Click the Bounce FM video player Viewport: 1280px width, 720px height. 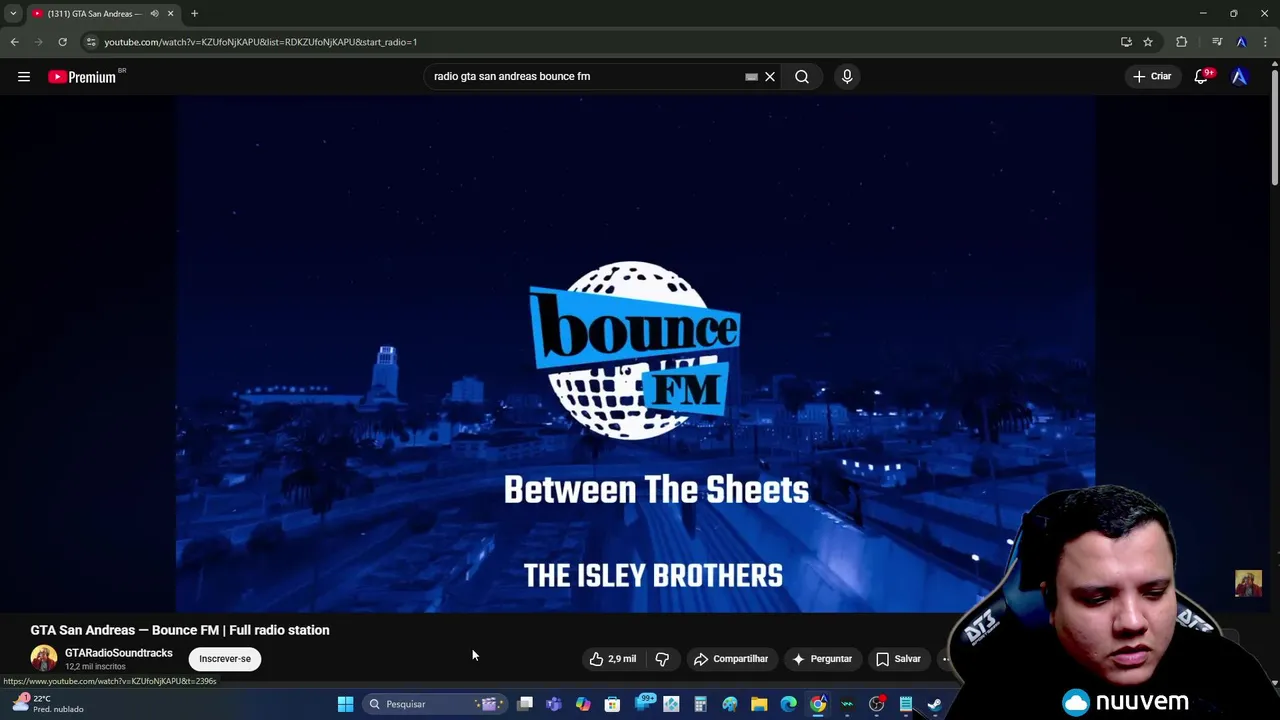[x=636, y=354]
